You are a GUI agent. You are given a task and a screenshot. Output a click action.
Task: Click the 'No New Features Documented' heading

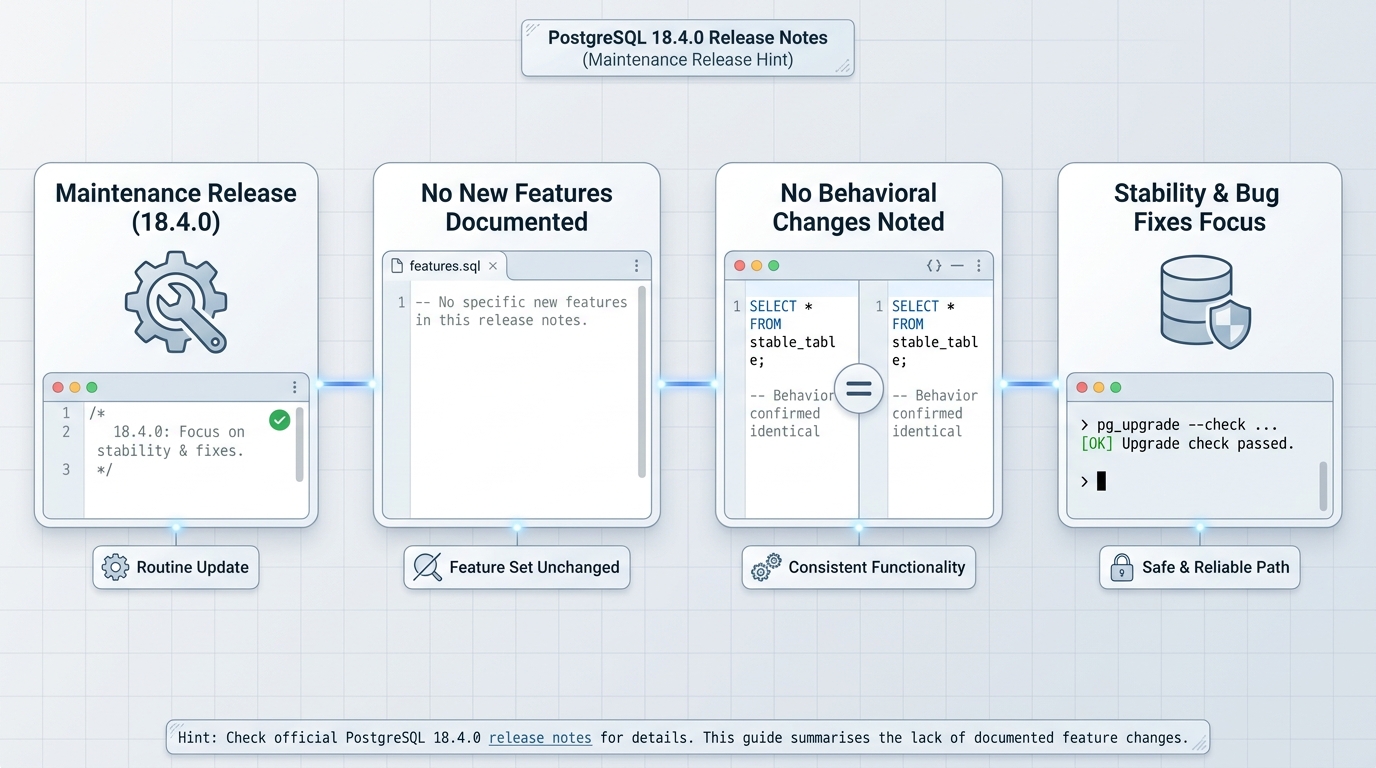pyautogui.click(x=517, y=207)
